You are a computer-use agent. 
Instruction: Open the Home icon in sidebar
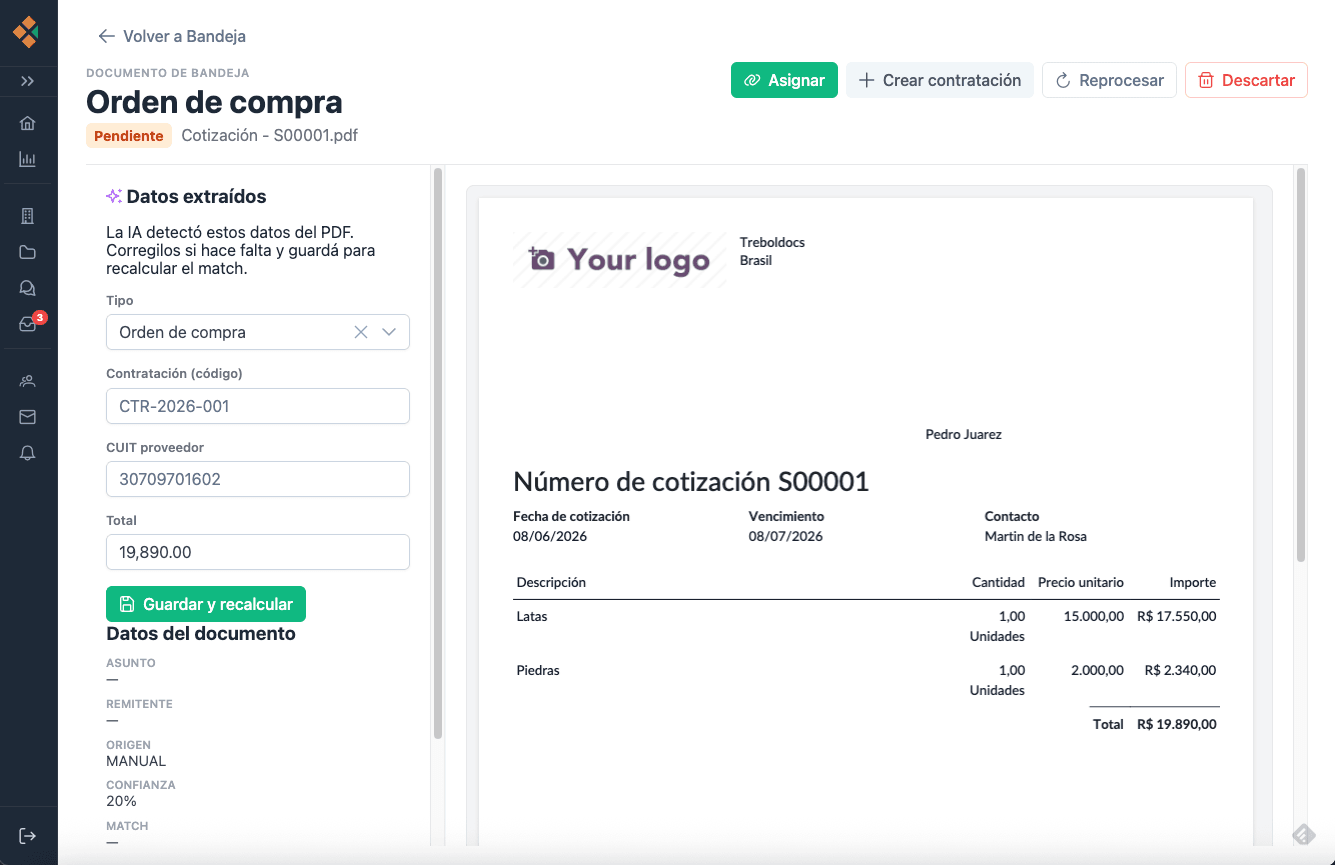click(28, 123)
